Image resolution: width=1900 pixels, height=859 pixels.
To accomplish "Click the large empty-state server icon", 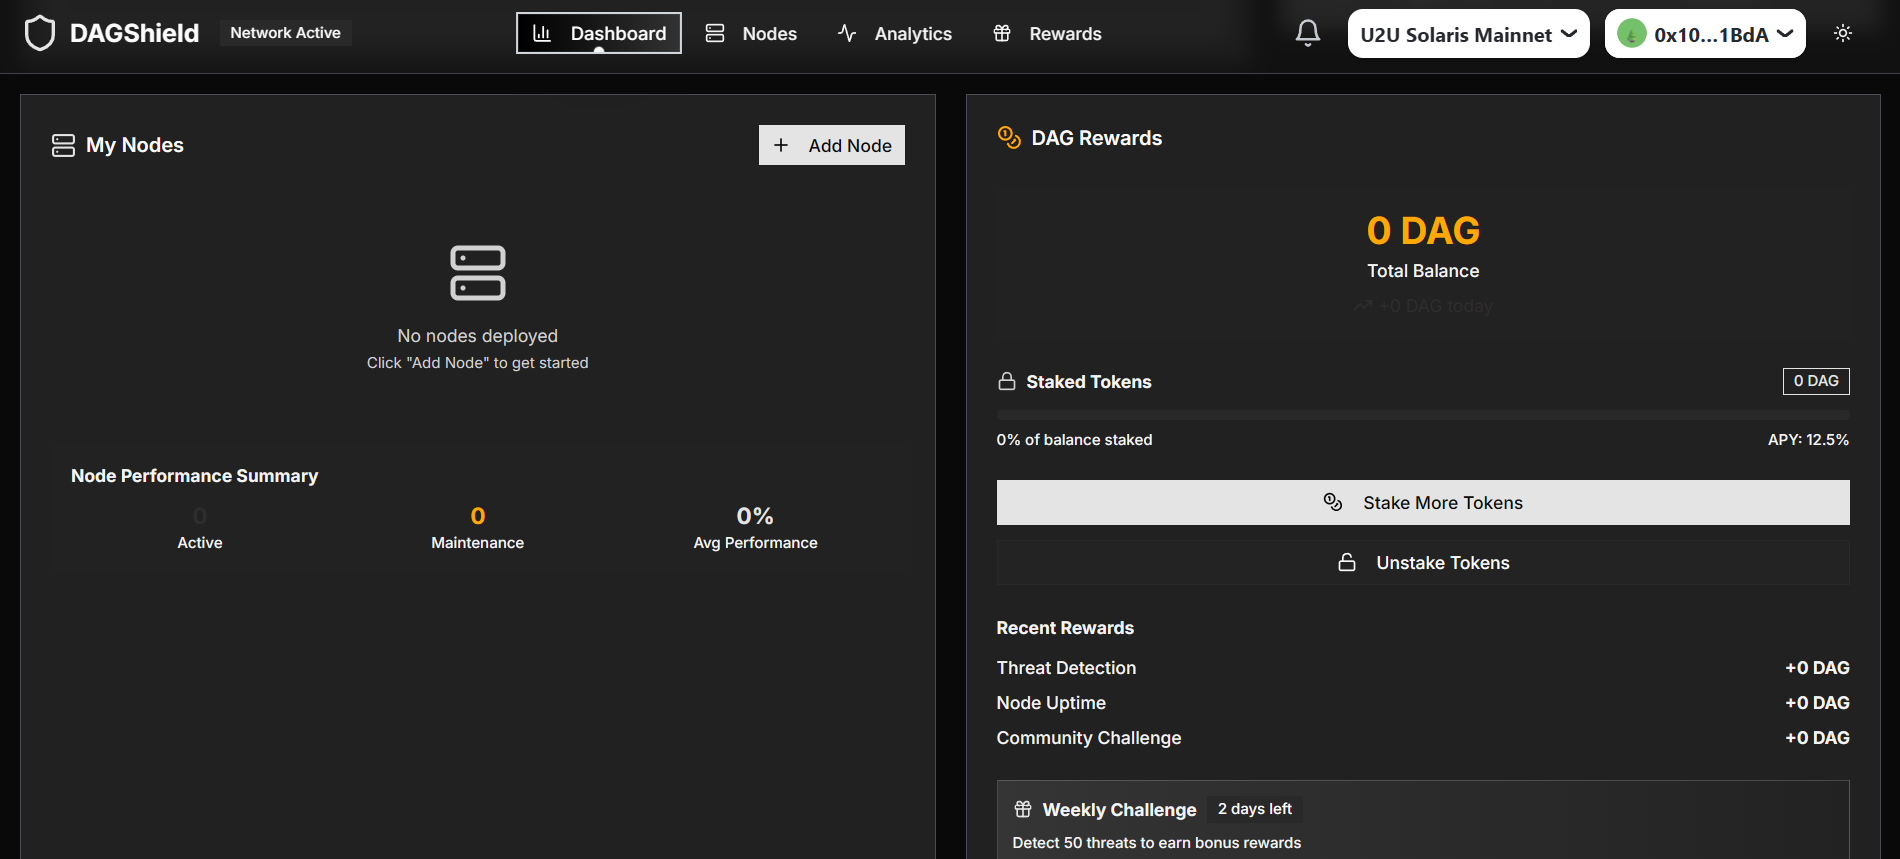I will click(477, 273).
